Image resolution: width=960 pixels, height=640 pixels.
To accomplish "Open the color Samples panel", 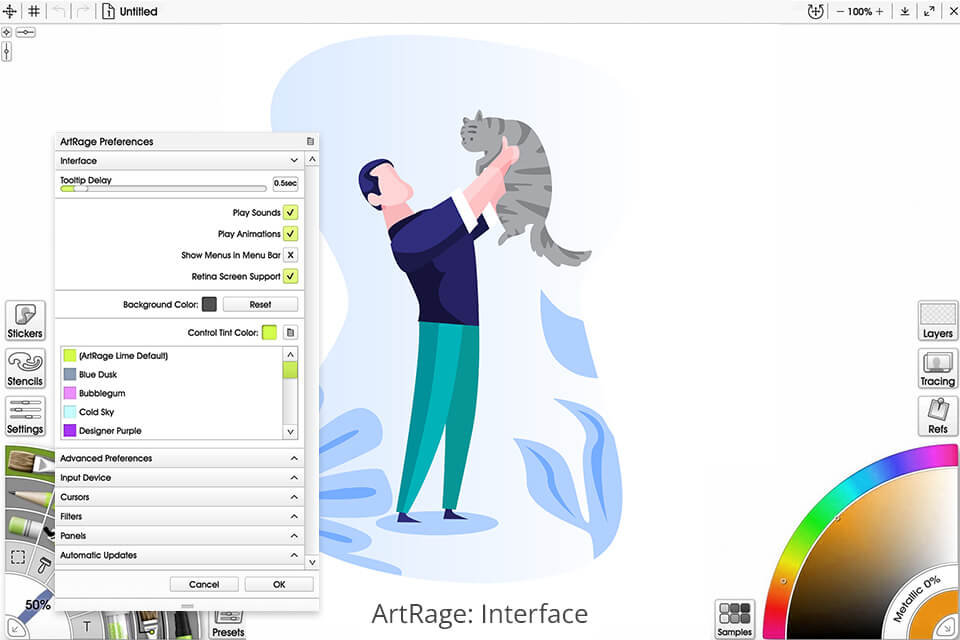I will pyautogui.click(x=735, y=619).
